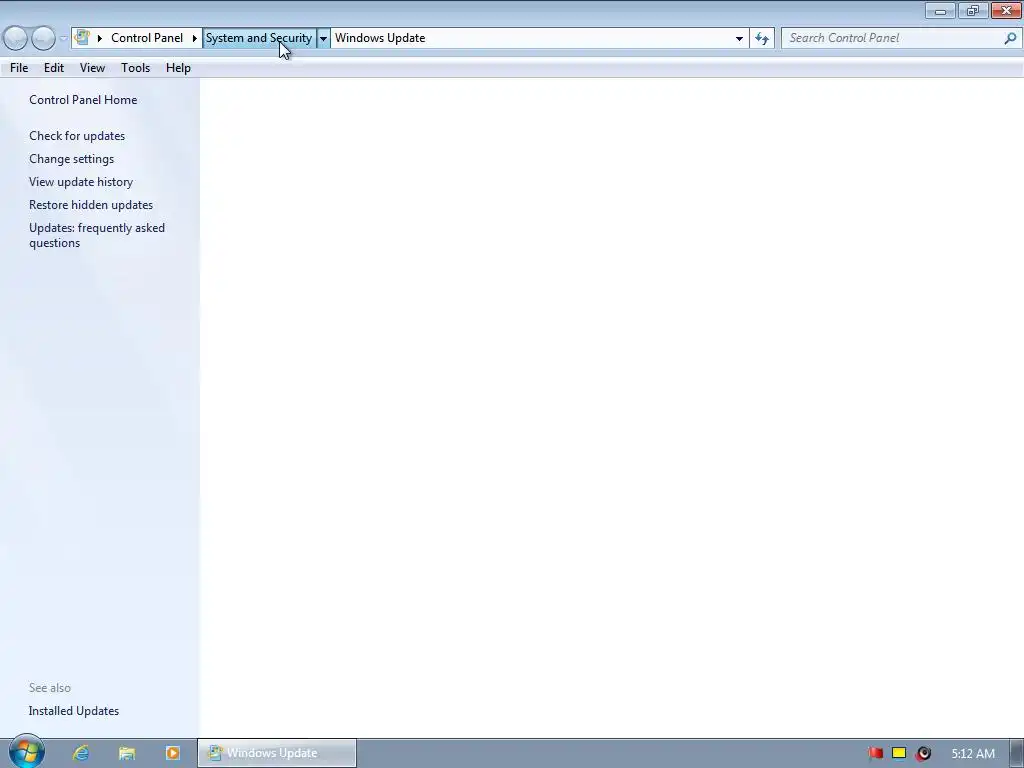Restore down the Windows Update window
The height and width of the screenshot is (768, 1024).
(973, 11)
